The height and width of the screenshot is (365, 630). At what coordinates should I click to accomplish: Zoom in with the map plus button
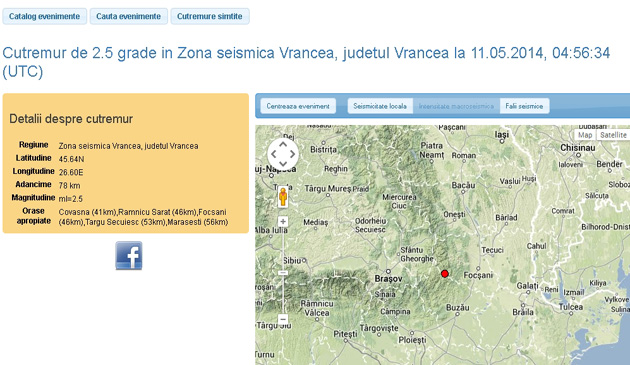click(283, 221)
